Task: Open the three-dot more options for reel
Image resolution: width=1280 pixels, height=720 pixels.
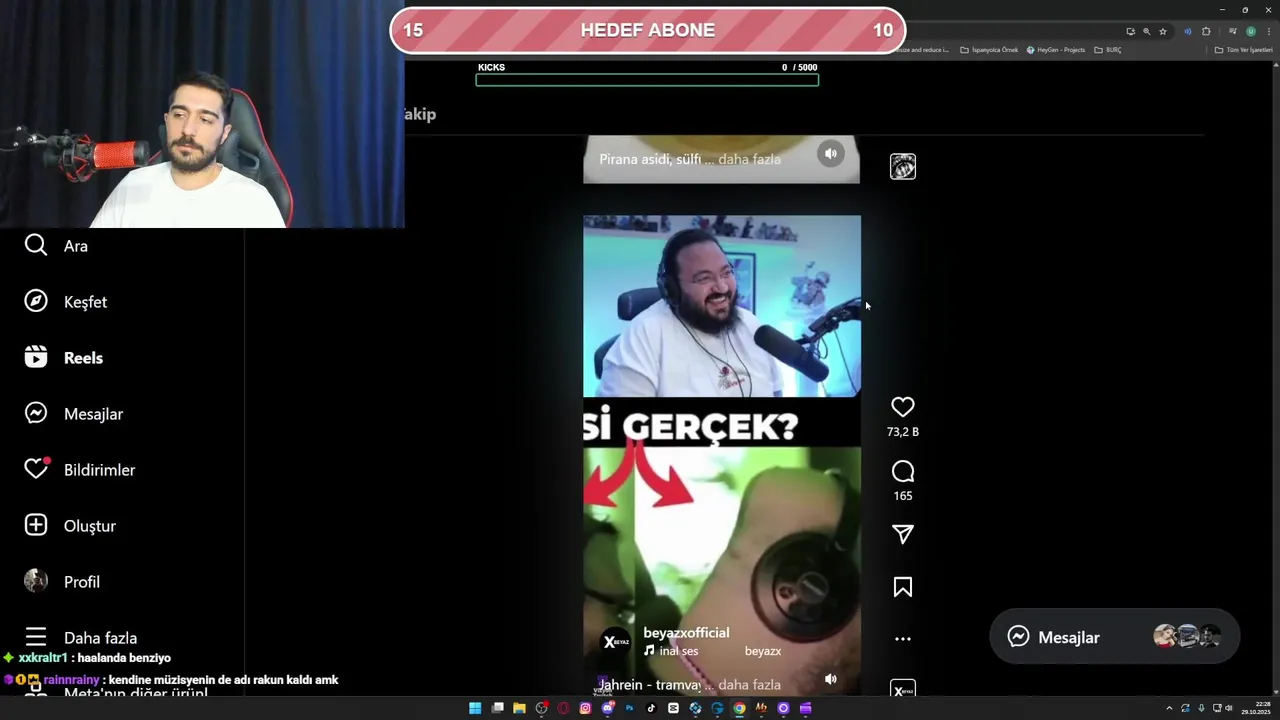Action: (903, 639)
